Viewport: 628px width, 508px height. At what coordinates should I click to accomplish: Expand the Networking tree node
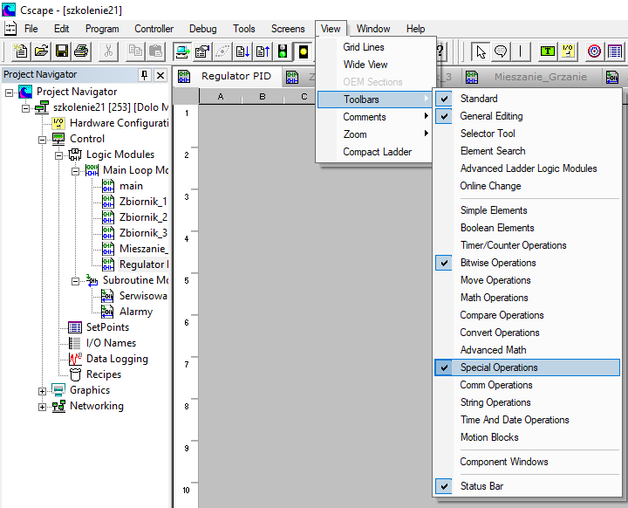point(43,407)
